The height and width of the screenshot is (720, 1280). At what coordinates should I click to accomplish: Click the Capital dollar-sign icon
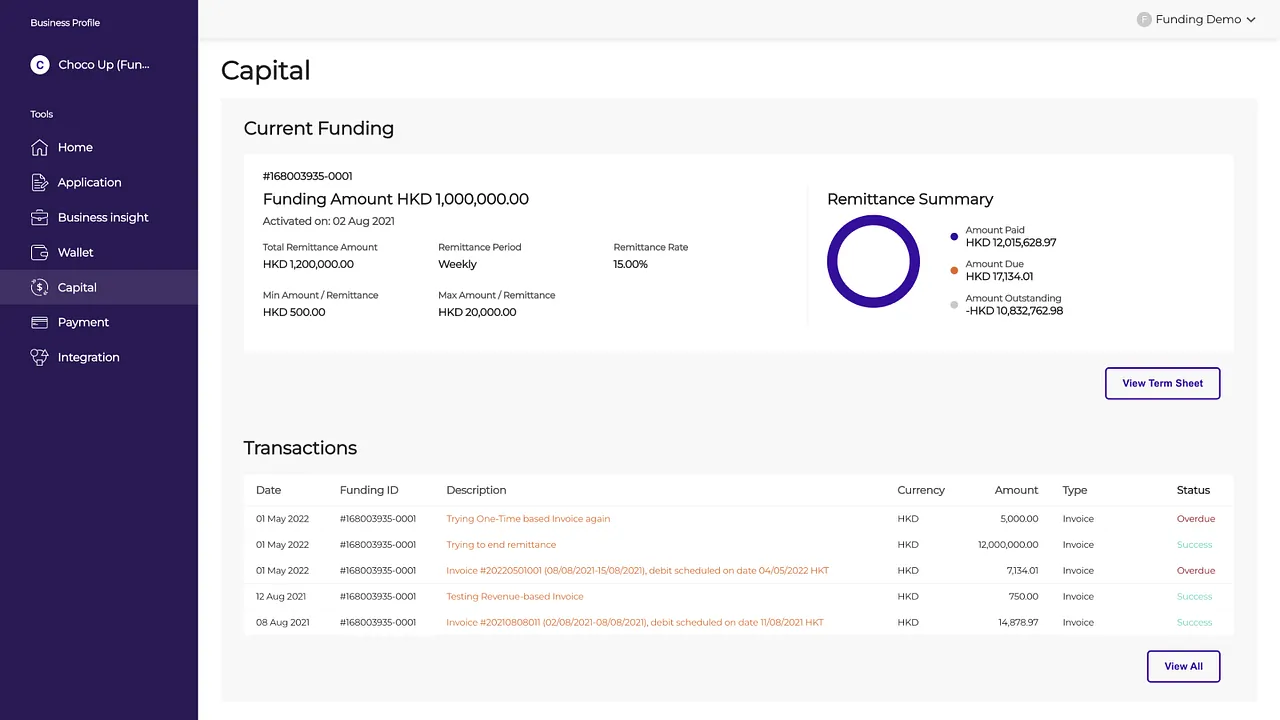point(39,288)
